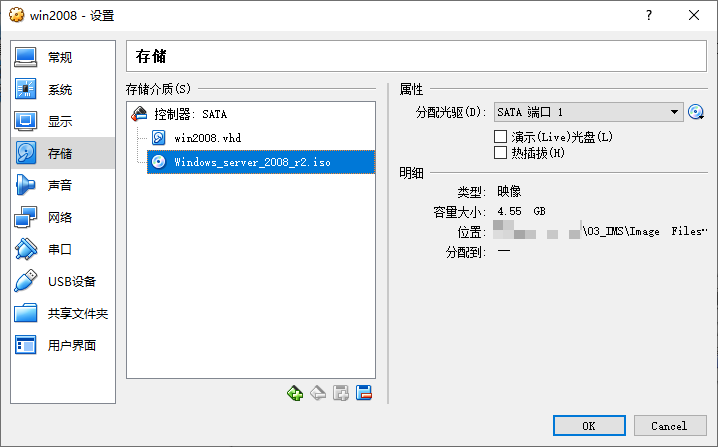Open the 常规 (General) settings category
The image size is (718, 447).
[x=63, y=57]
